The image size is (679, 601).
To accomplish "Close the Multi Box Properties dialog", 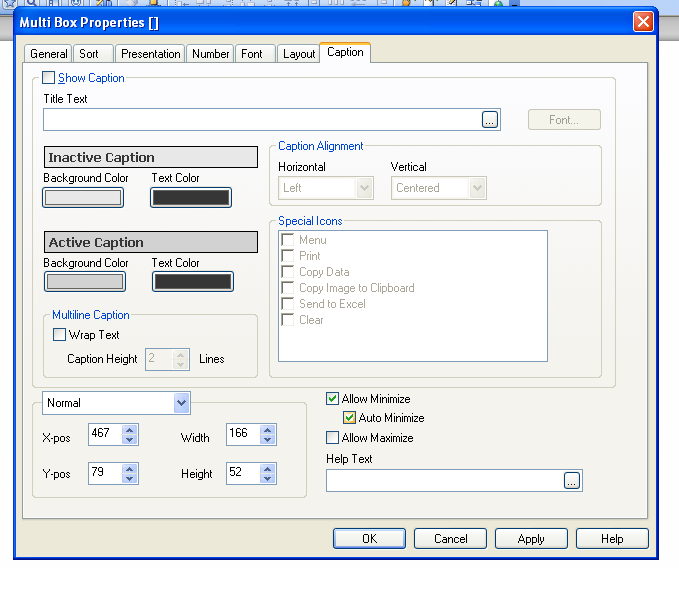I will pyautogui.click(x=643, y=22).
